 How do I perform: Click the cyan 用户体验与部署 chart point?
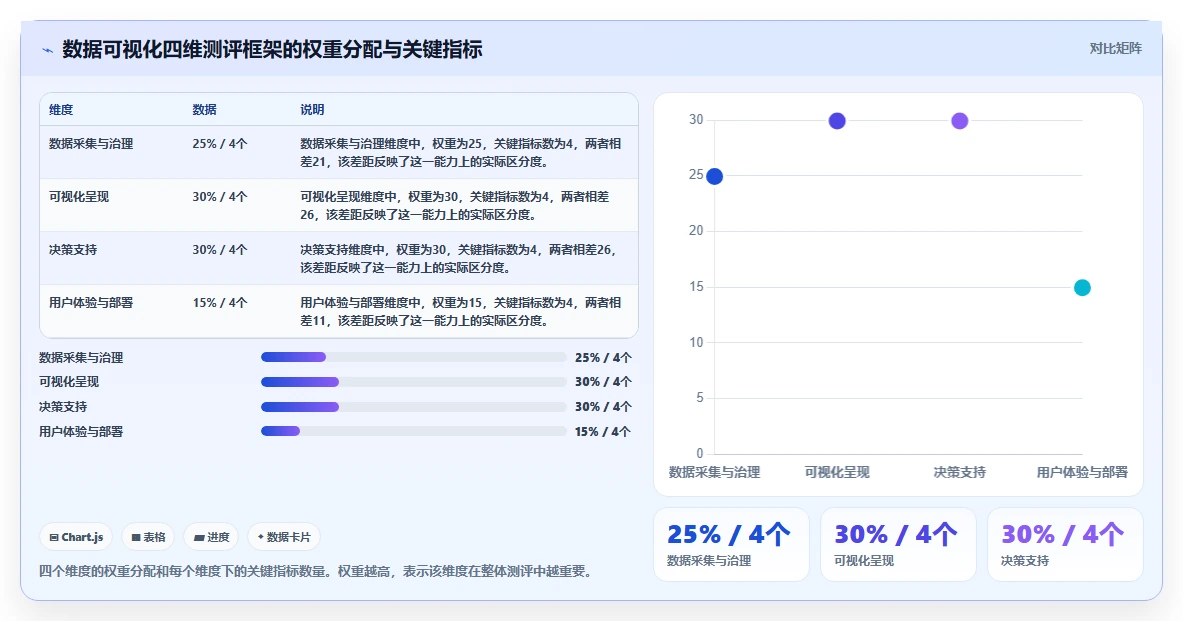coord(1082,287)
